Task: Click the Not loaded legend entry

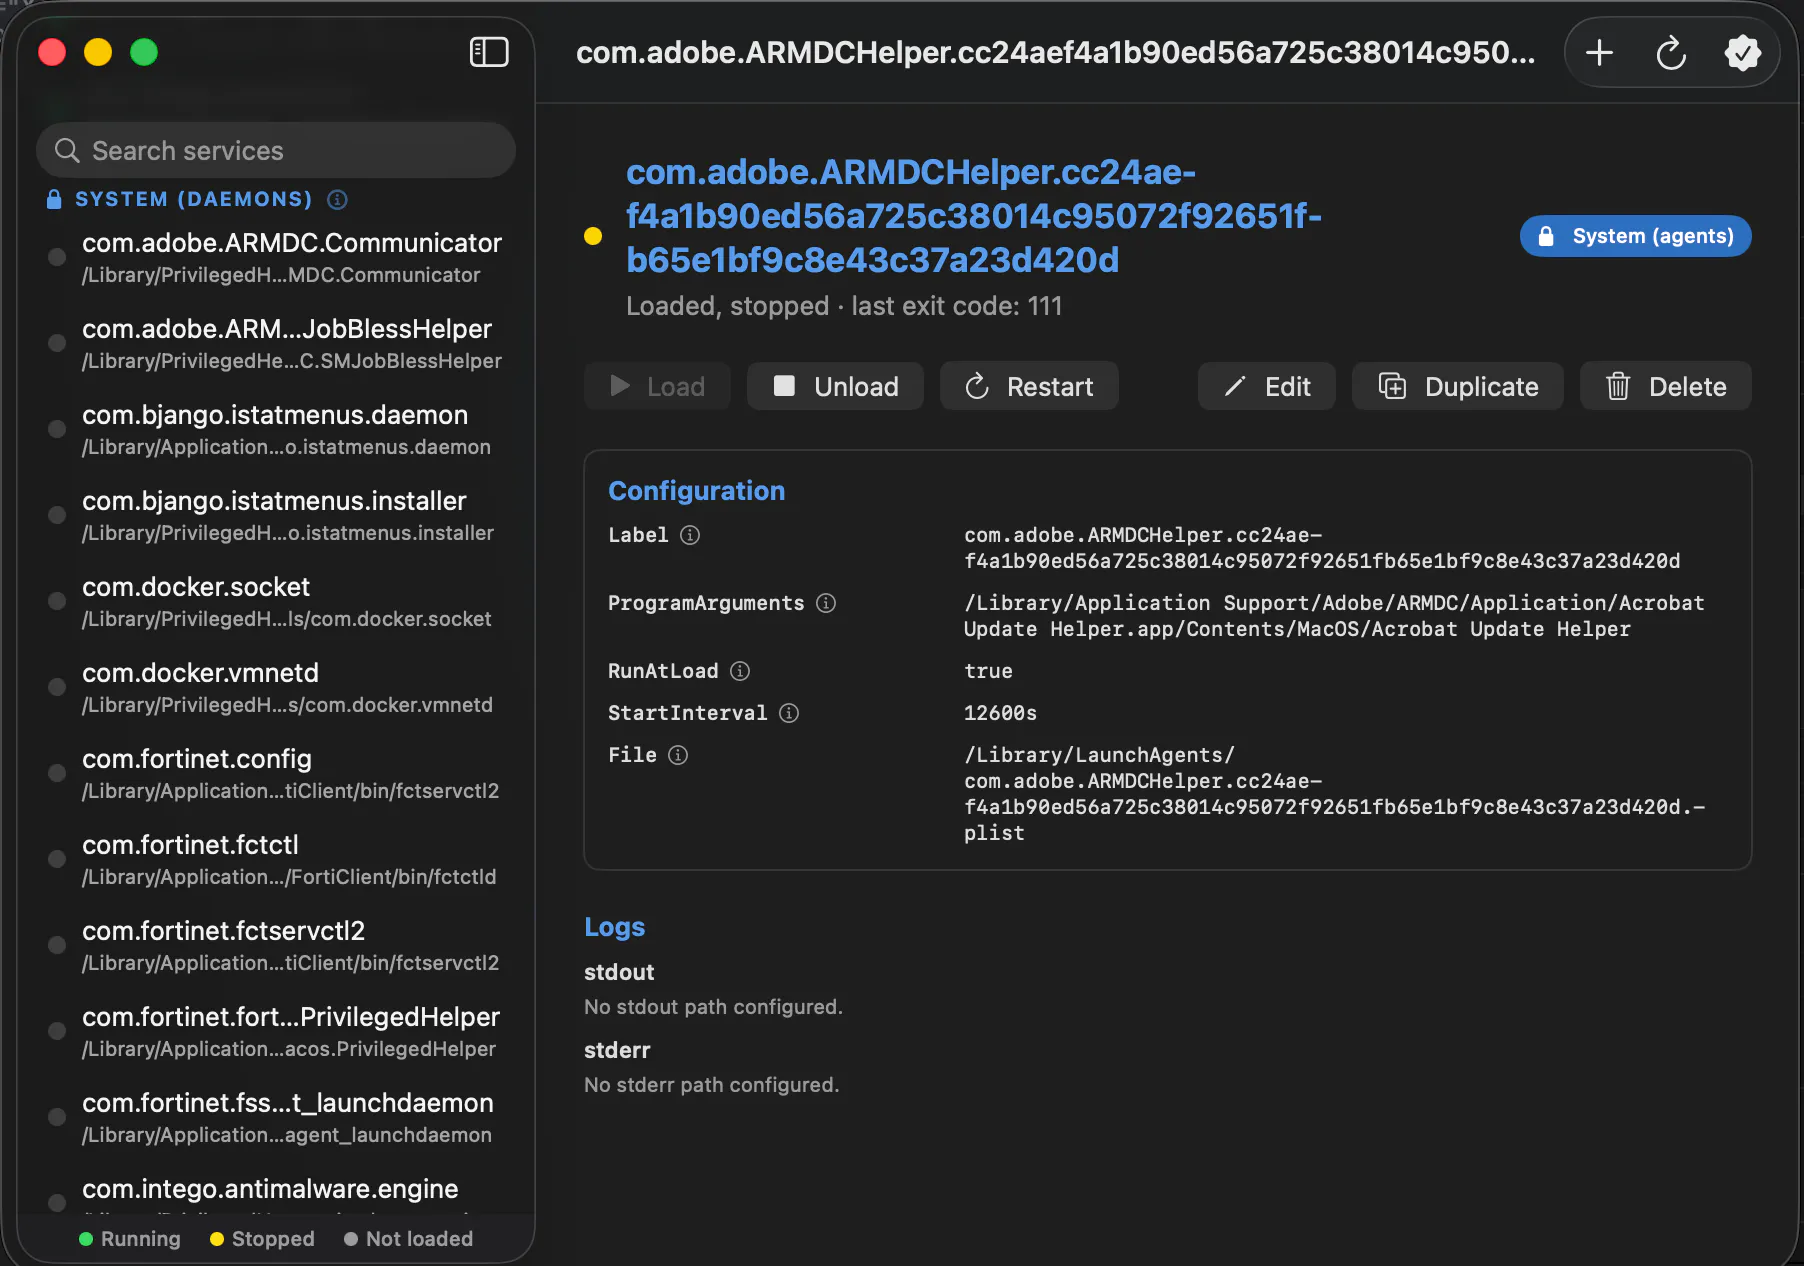Action: pos(408,1239)
